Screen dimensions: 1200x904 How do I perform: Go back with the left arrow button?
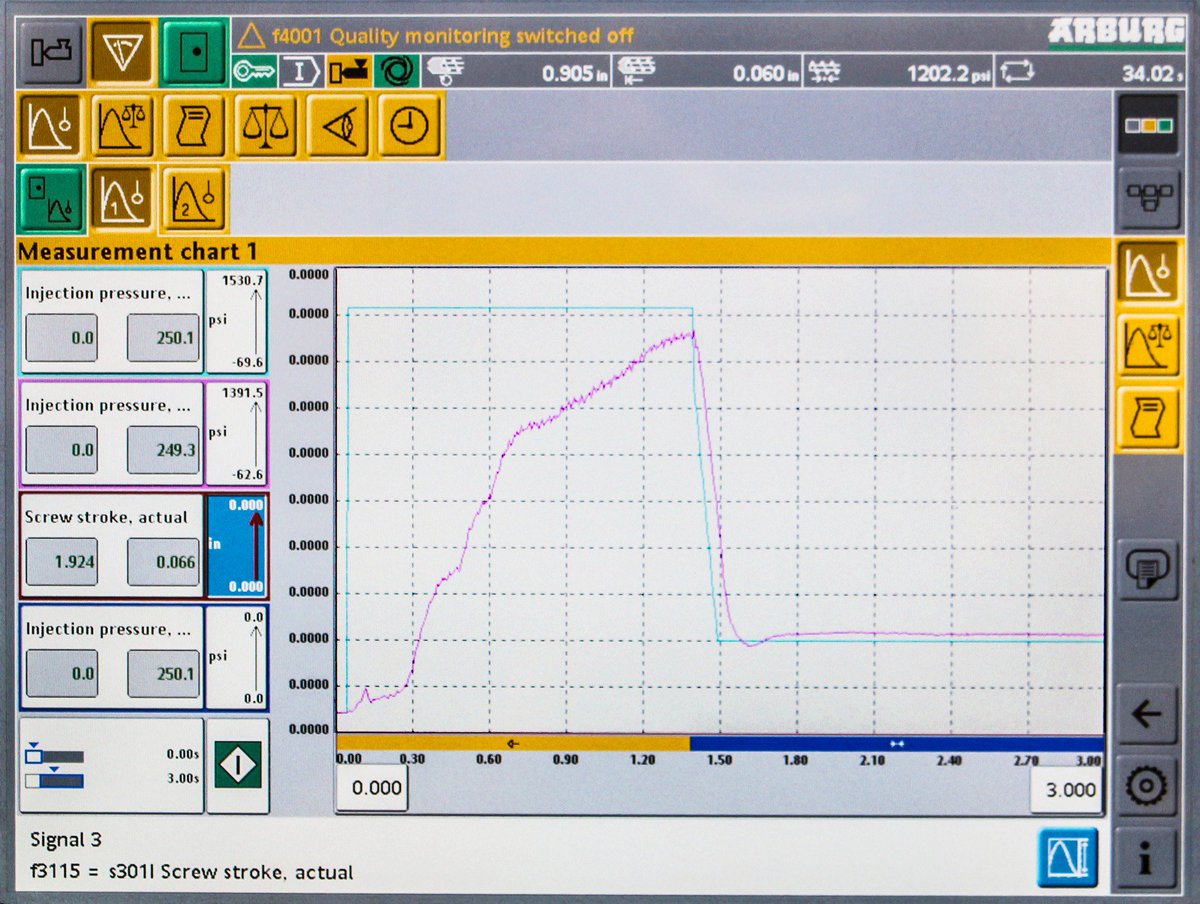click(x=1147, y=714)
